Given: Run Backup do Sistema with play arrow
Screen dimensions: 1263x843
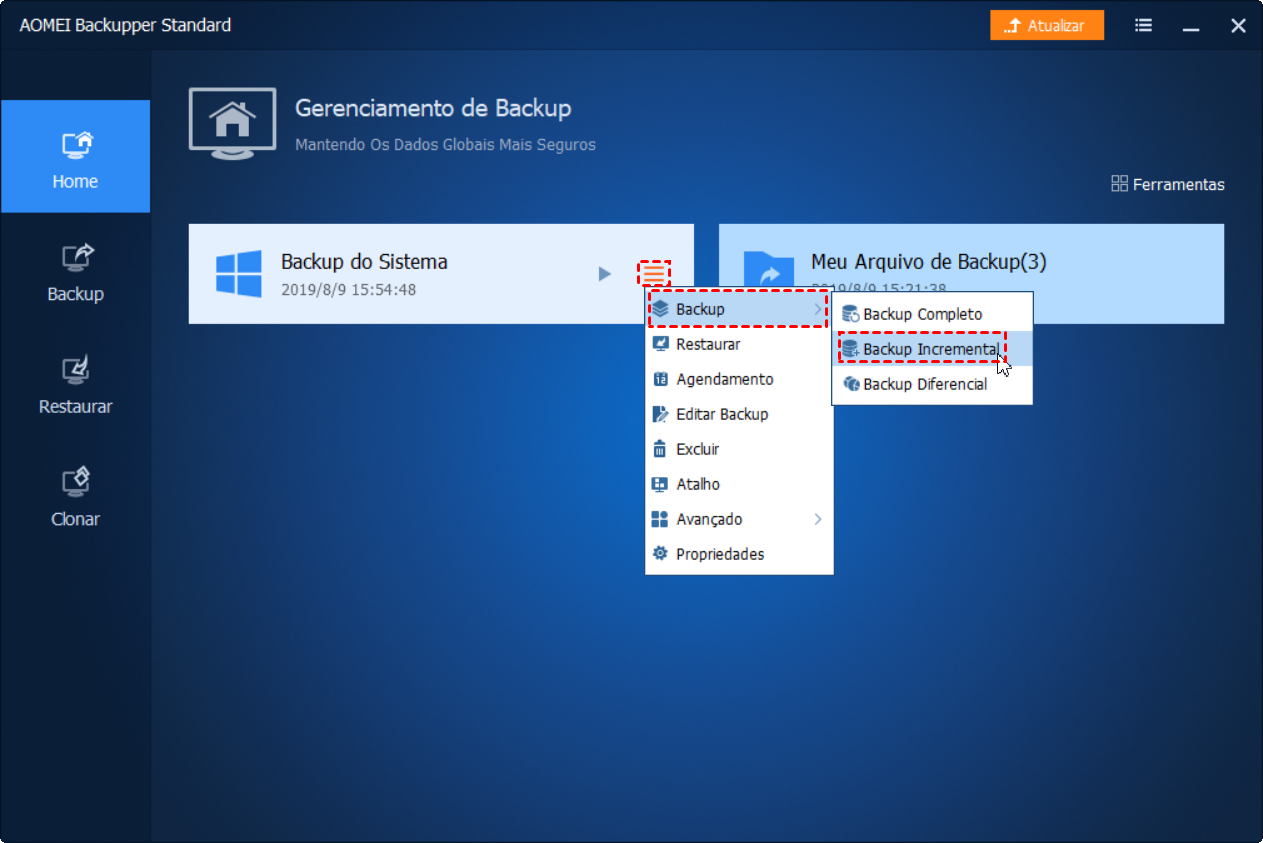Looking at the screenshot, I should click(x=604, y=273).
